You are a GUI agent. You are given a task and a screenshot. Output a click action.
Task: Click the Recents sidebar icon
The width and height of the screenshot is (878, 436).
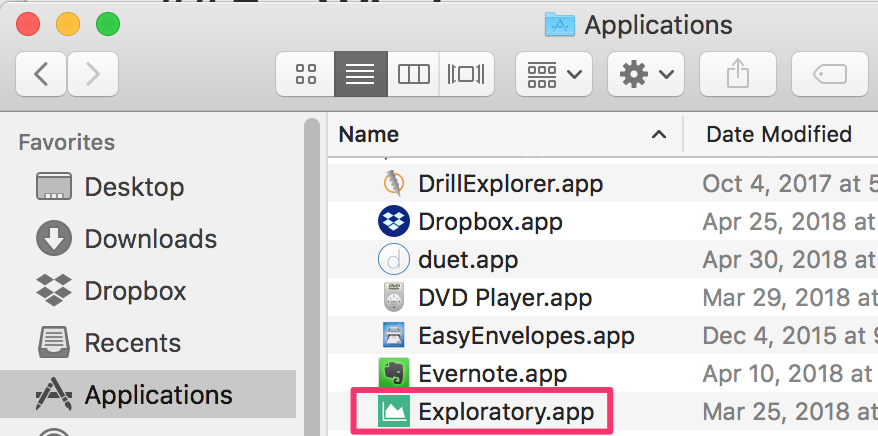click(54, 342)
